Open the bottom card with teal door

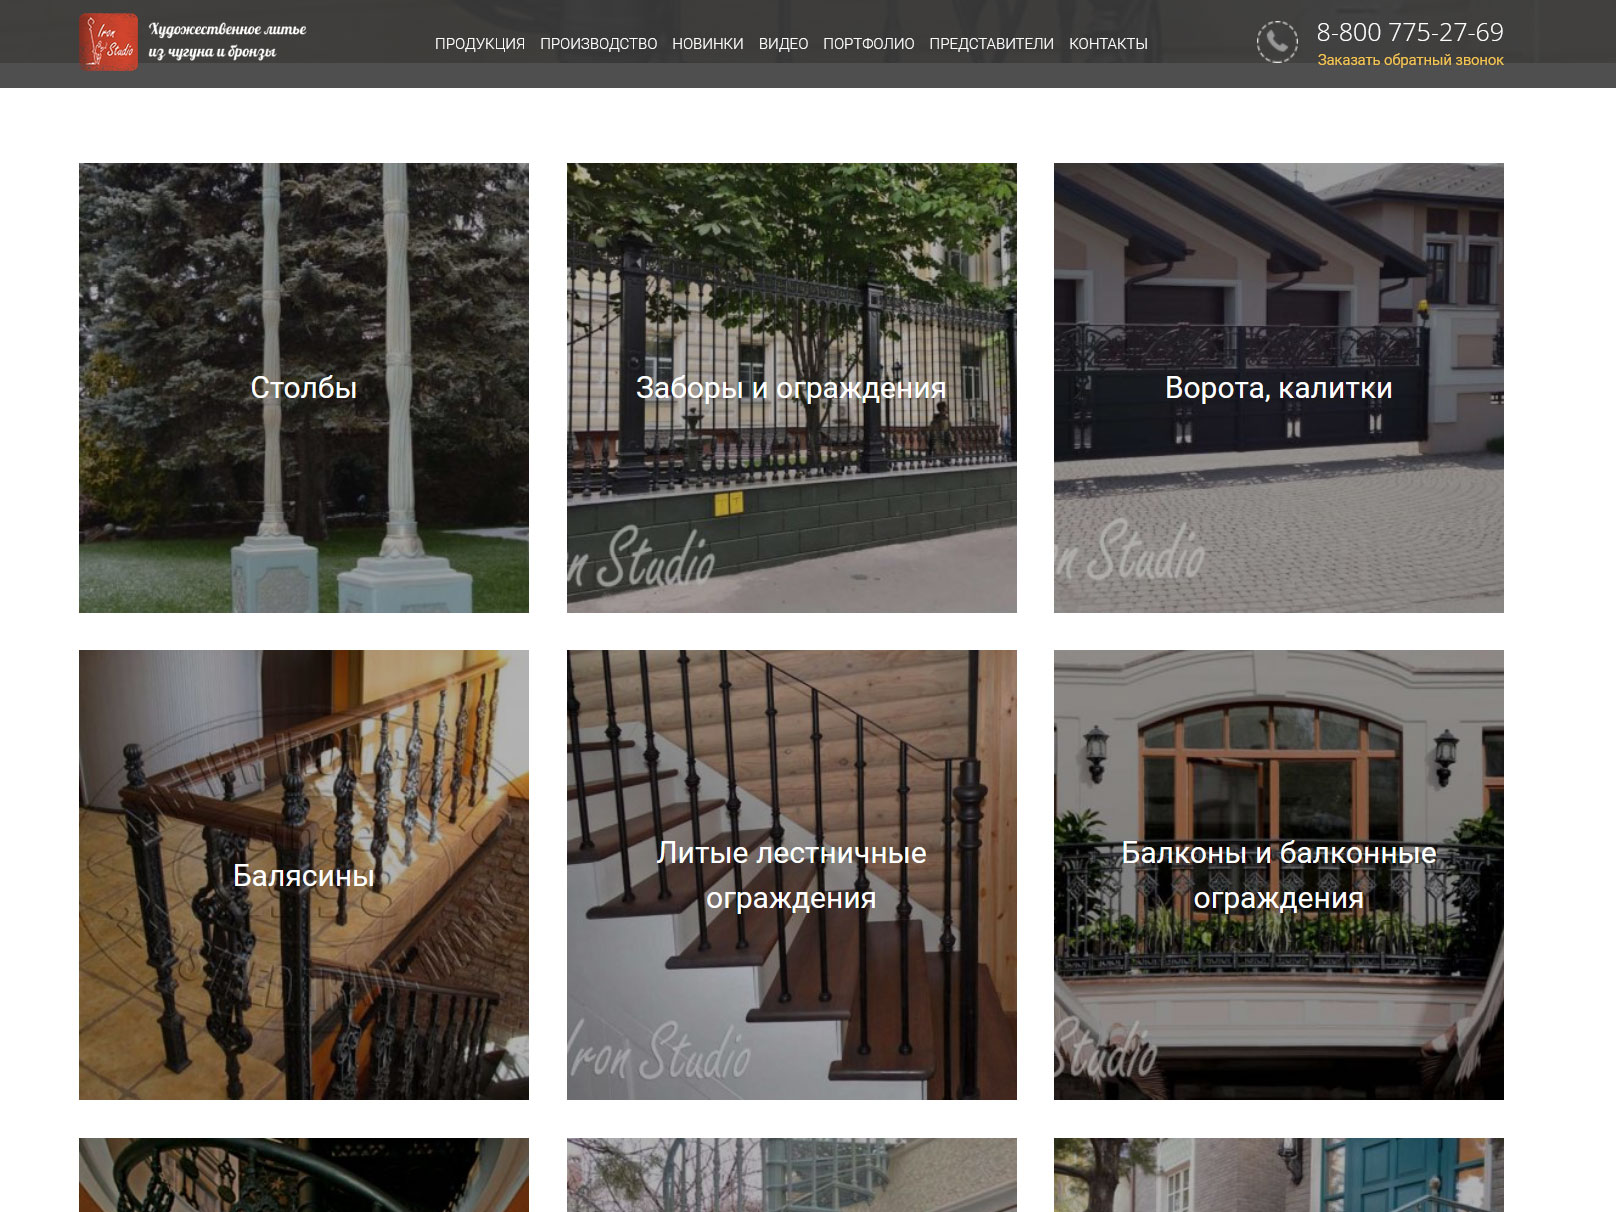point(1279,1175)
